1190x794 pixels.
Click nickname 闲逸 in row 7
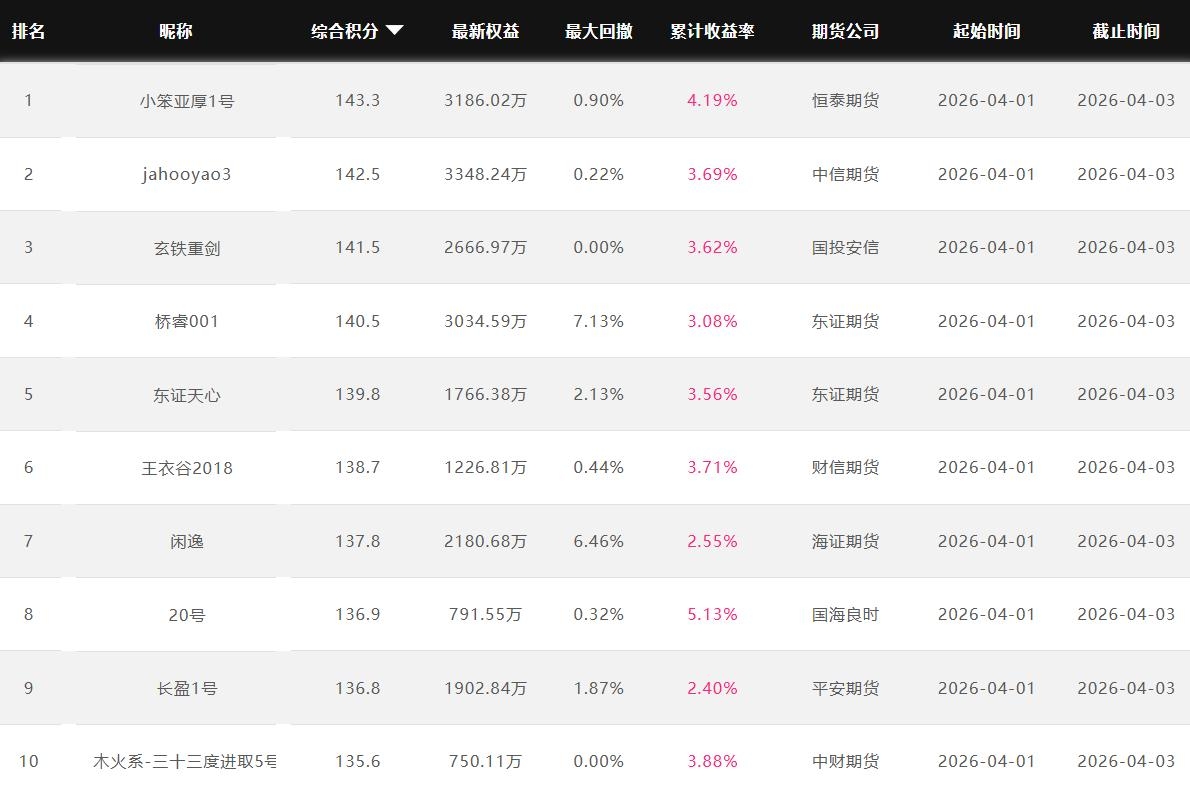click(x=187, y=541)
